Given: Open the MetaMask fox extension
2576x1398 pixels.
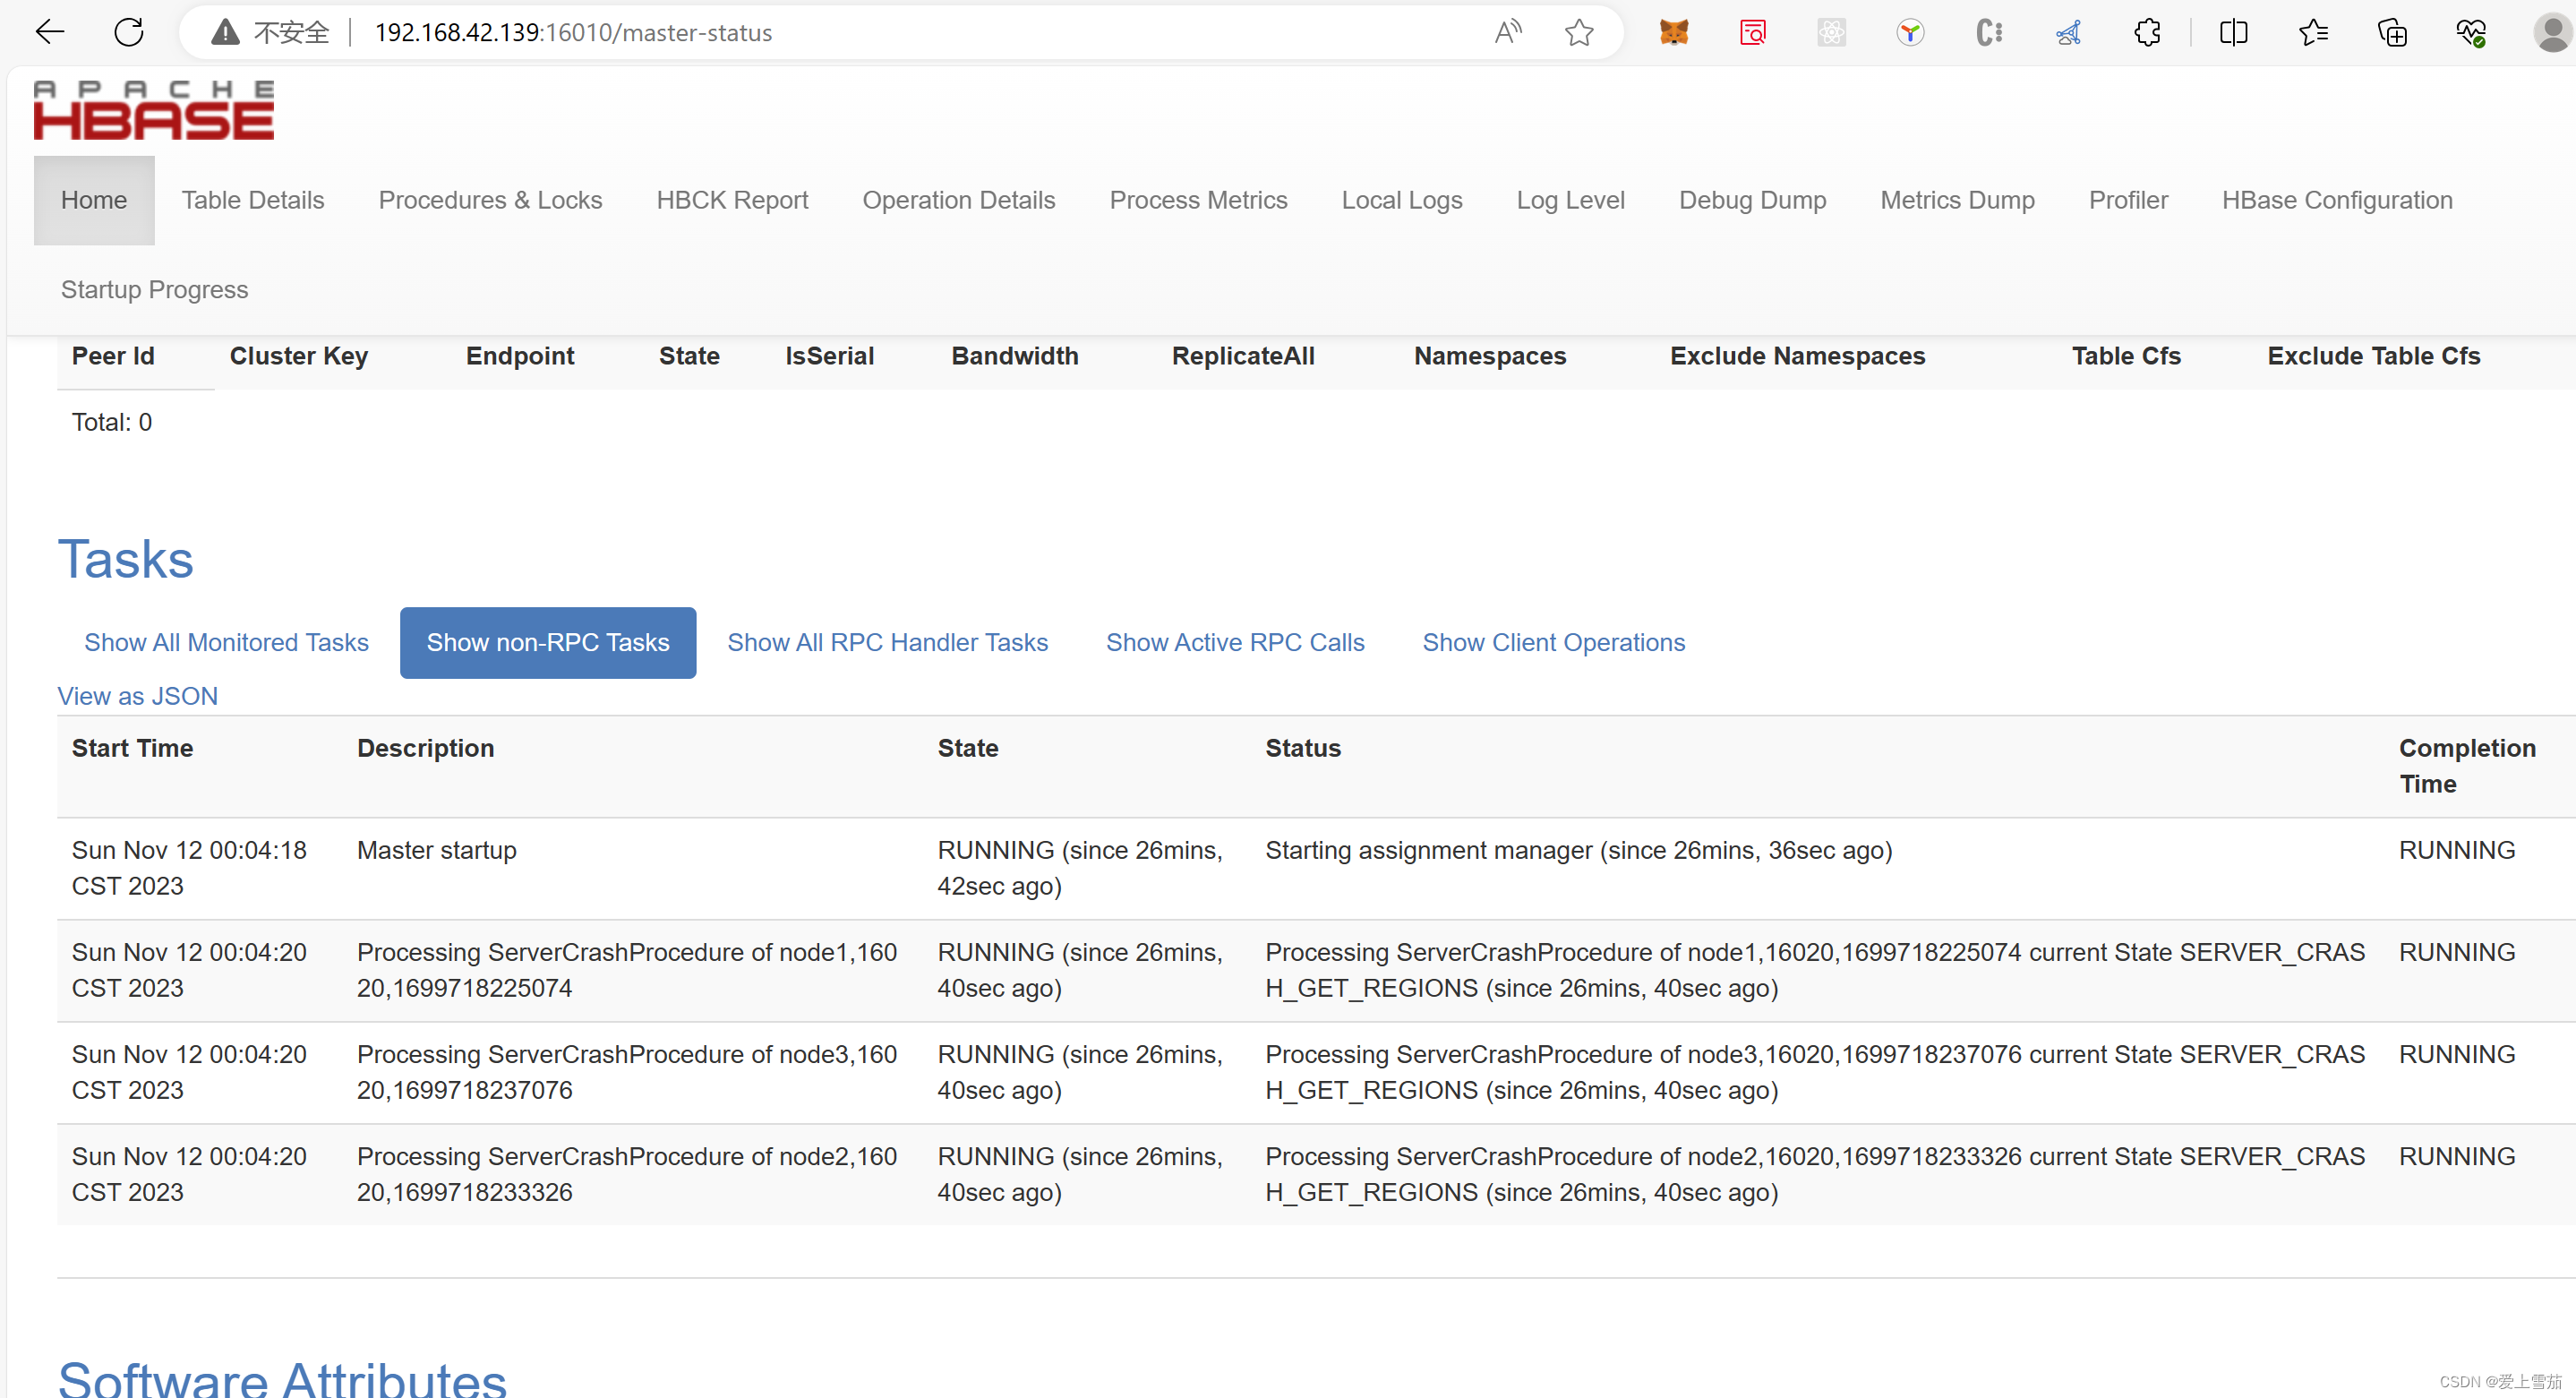Looking at the screenshot, I should point(1673,32).
